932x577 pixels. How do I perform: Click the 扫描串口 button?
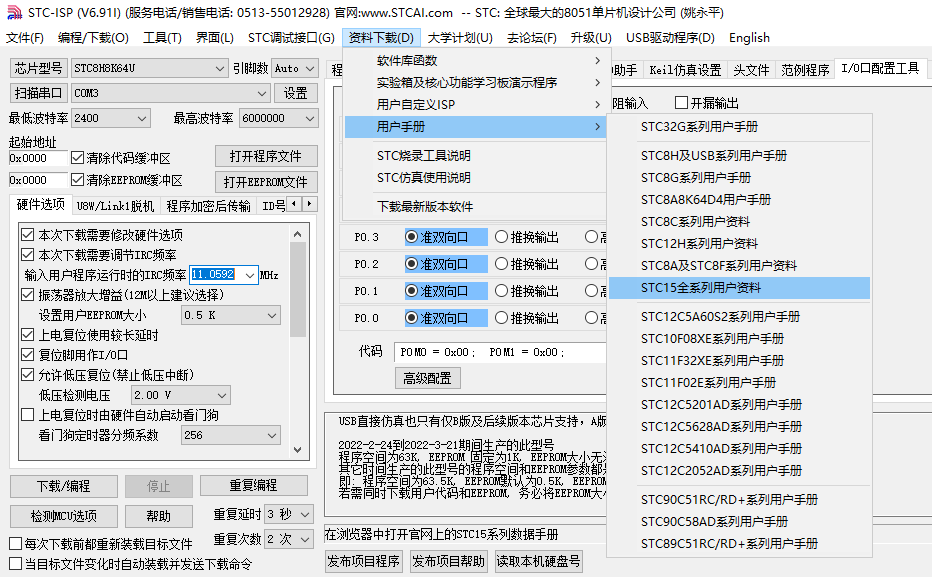click(38, 93)
